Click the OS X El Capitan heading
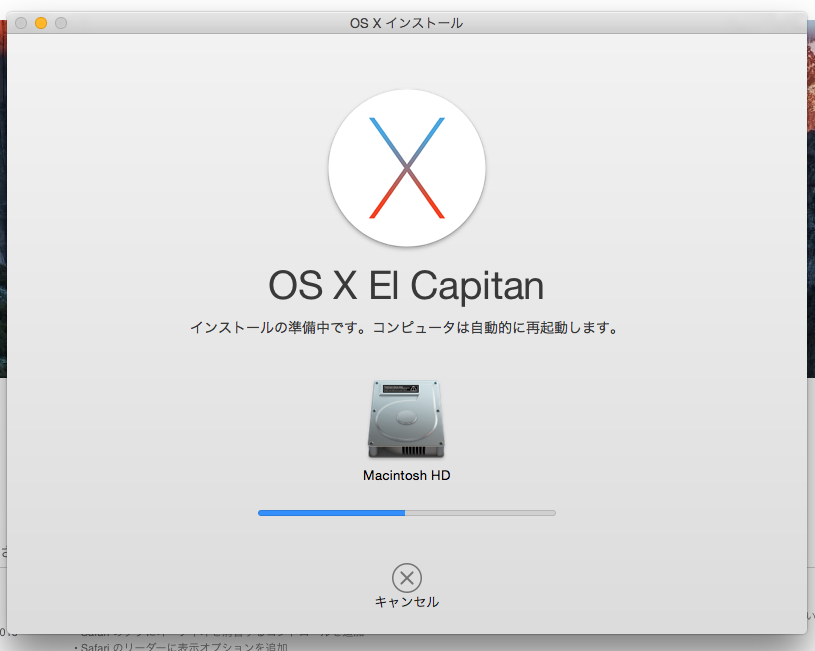 click(406, 285)
